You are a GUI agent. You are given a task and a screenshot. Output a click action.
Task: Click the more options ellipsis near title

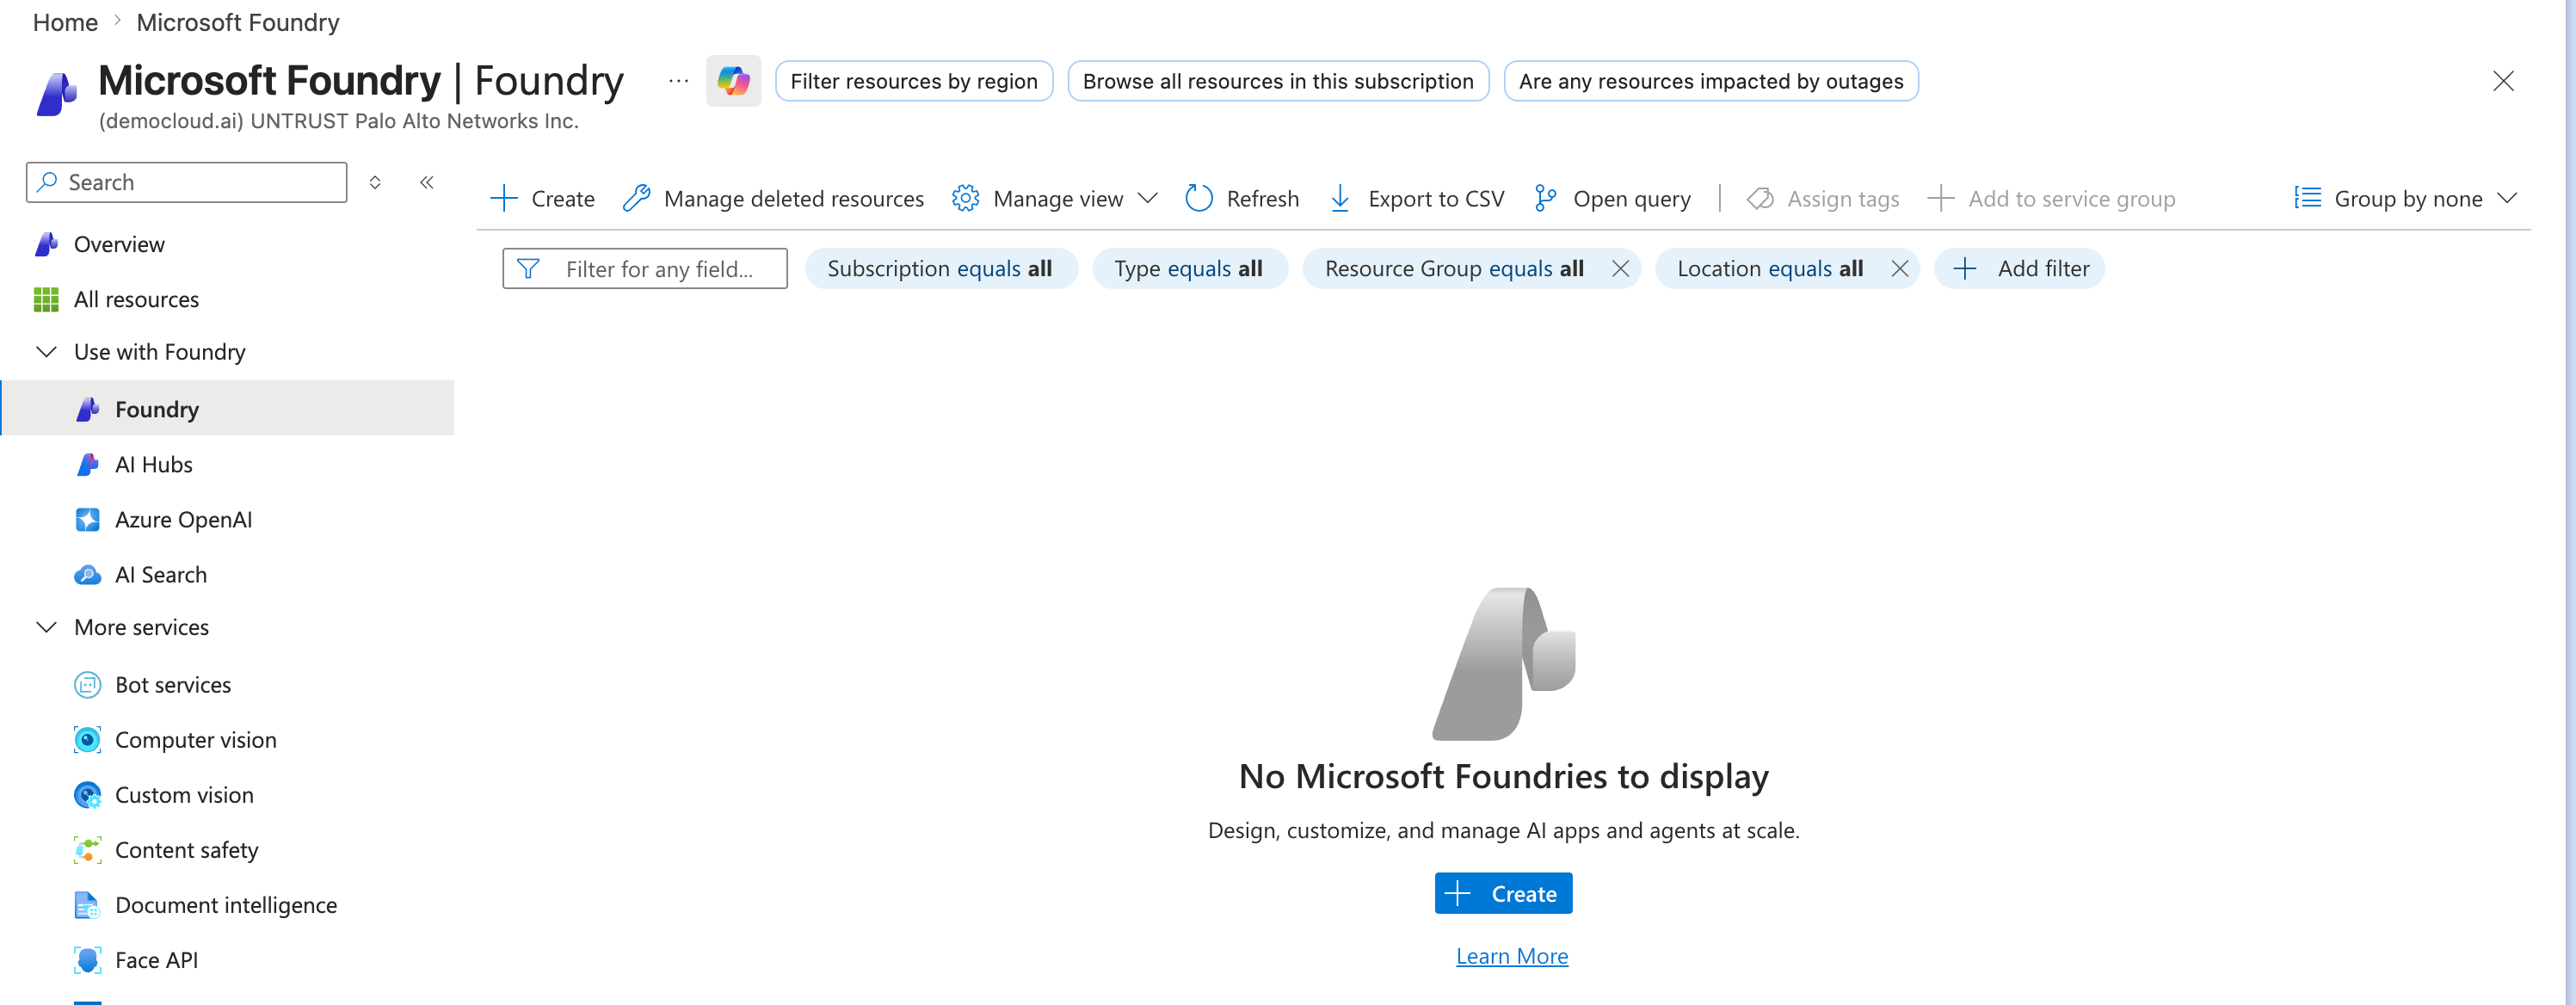pos(679,81)
